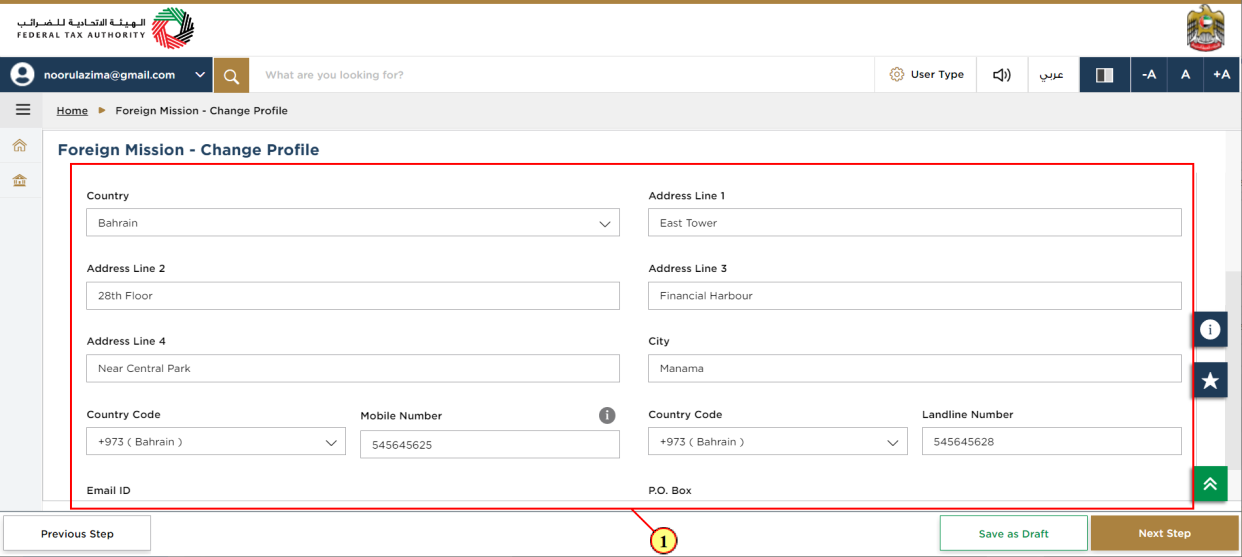This screenshot has height=557, width=1242.
Task: Click the Address Line 2 field
Action: pos(353,296)
